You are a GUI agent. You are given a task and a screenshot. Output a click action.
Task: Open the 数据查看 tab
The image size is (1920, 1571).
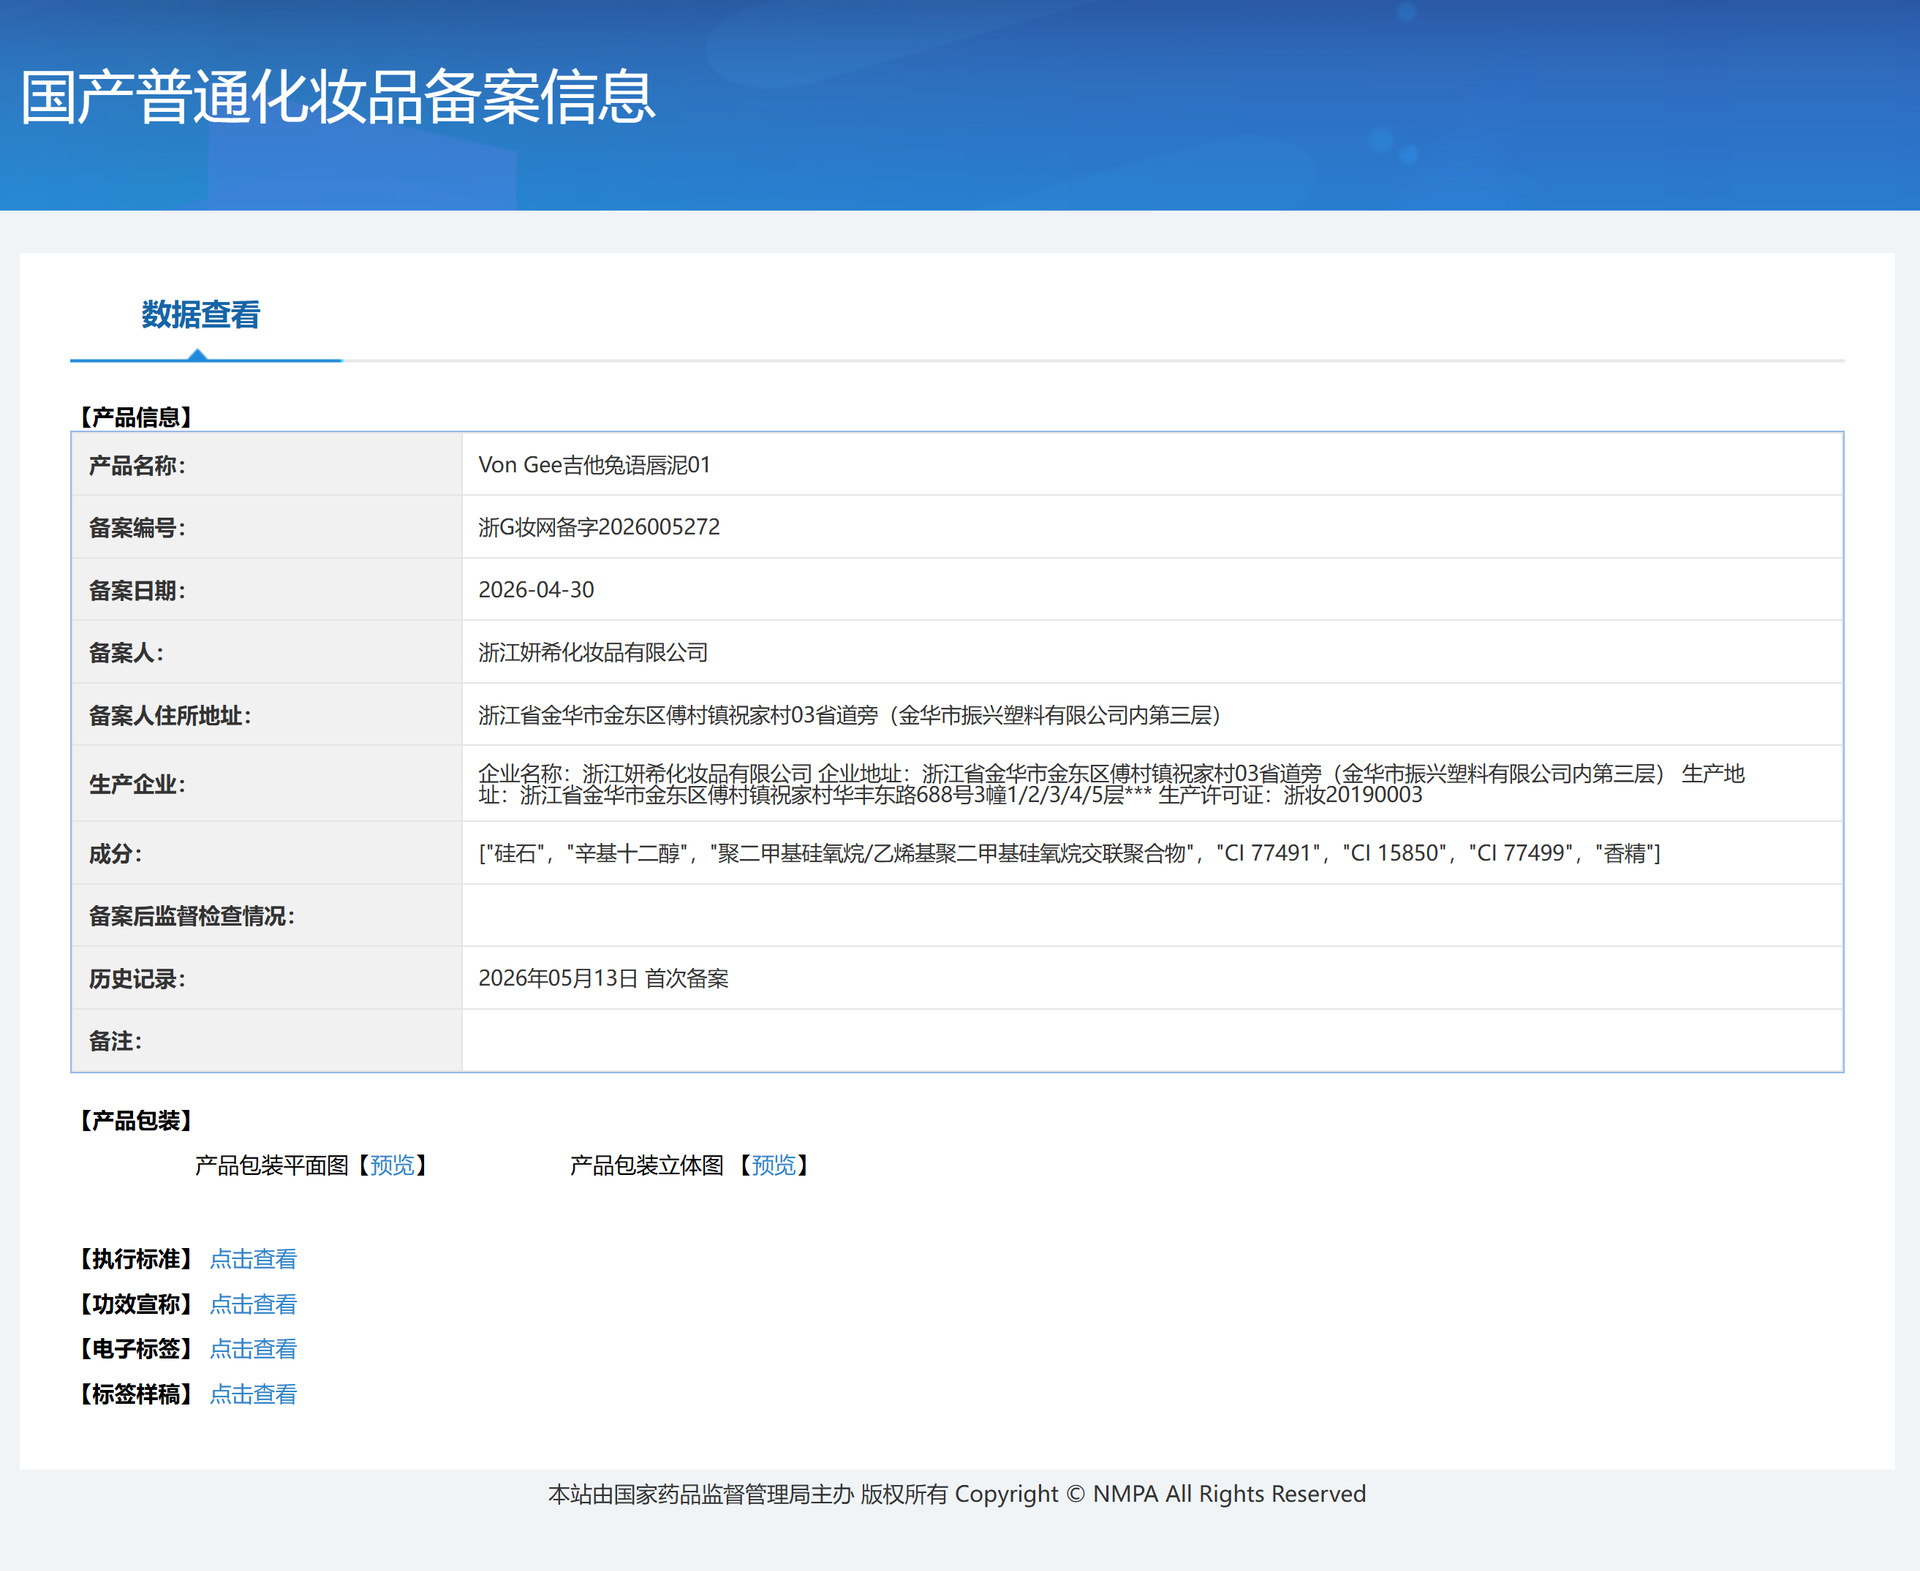(201, 315)
